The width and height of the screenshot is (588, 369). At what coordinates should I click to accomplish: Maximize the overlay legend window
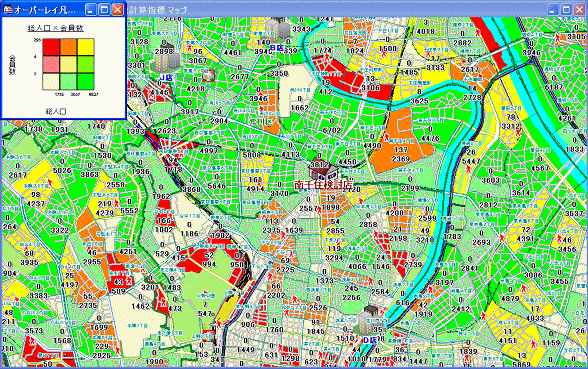[104, 10]
